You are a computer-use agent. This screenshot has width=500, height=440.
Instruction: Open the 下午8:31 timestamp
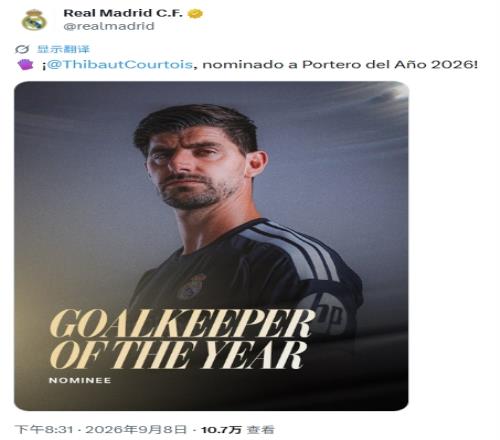tap(44, 429)
